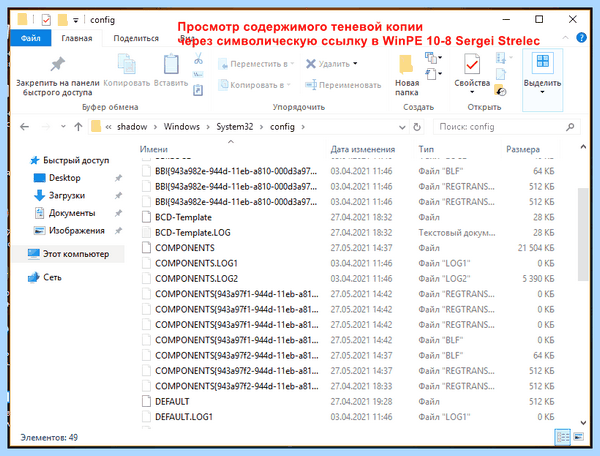Open the address bar history dropdown
The width and height of the screenshot is (600, 456).
pyautogui.click(x=402, y=127)
